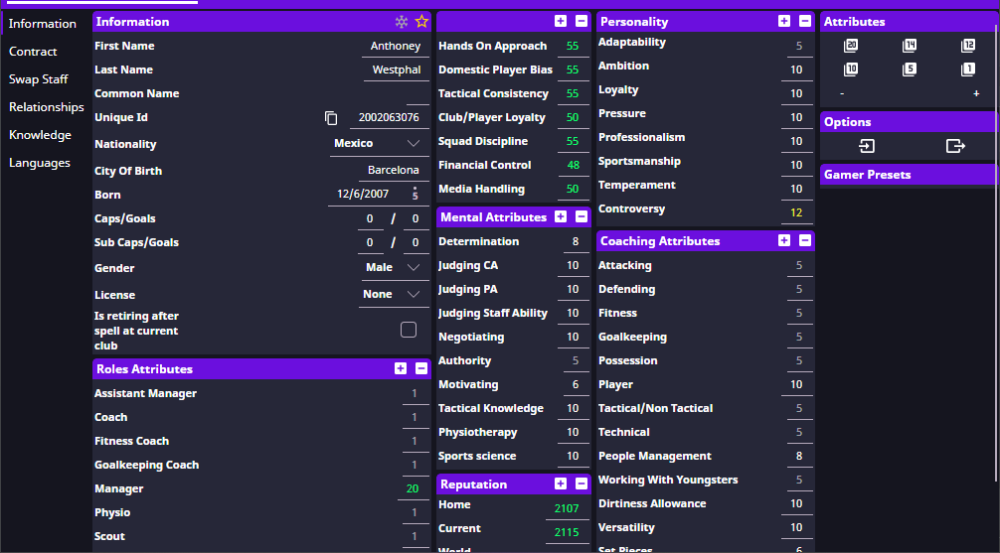The width and height of the screenshot is (1000, 553).
Task: Copy the Unique Id to clipboard
Action: [x=331, y=118]
